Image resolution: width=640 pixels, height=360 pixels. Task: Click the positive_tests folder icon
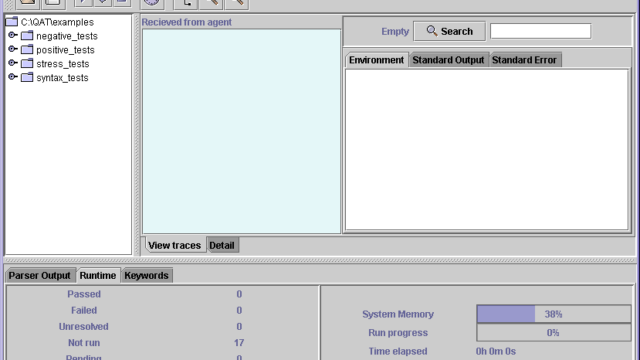point(27,50)
